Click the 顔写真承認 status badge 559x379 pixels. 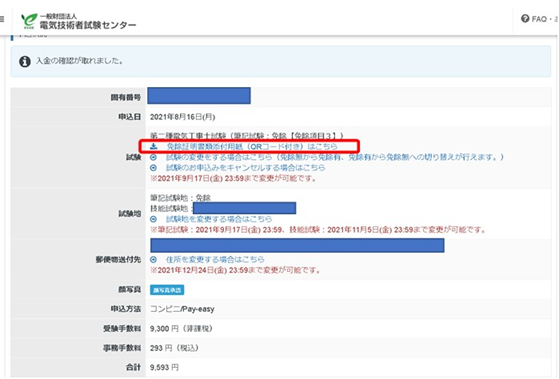point(167,290)
